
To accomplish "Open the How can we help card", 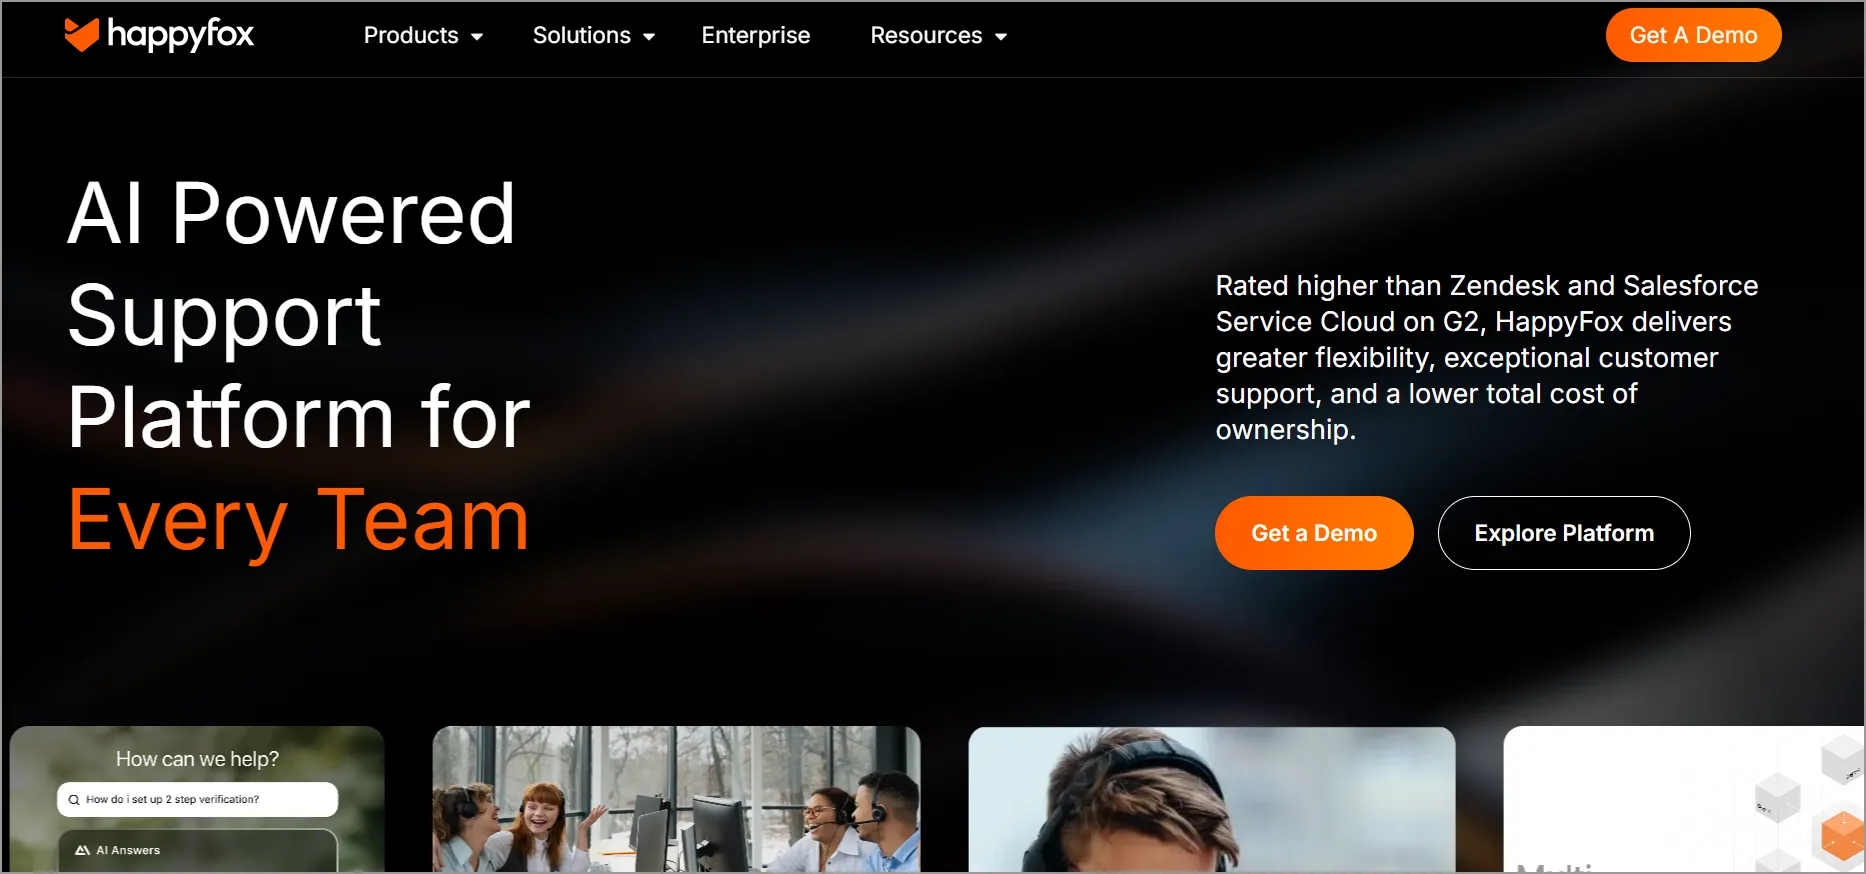I will 197,799.
